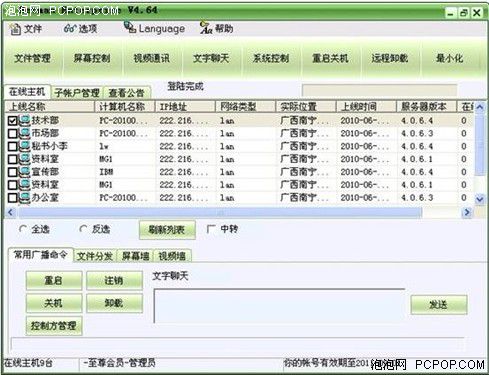This screenshot has width=489, height=375.
Task: Check the 秘书小李 host checkbox
Action: [12, 146]
